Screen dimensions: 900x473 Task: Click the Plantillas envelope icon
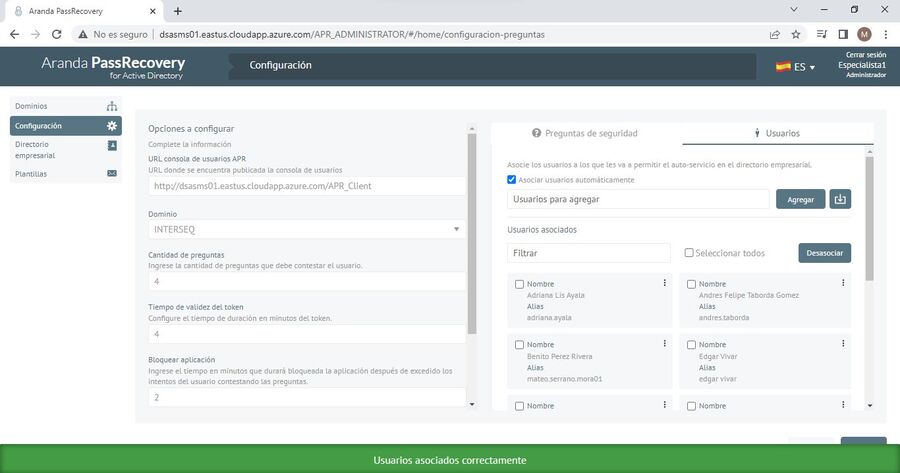point(112,173)
